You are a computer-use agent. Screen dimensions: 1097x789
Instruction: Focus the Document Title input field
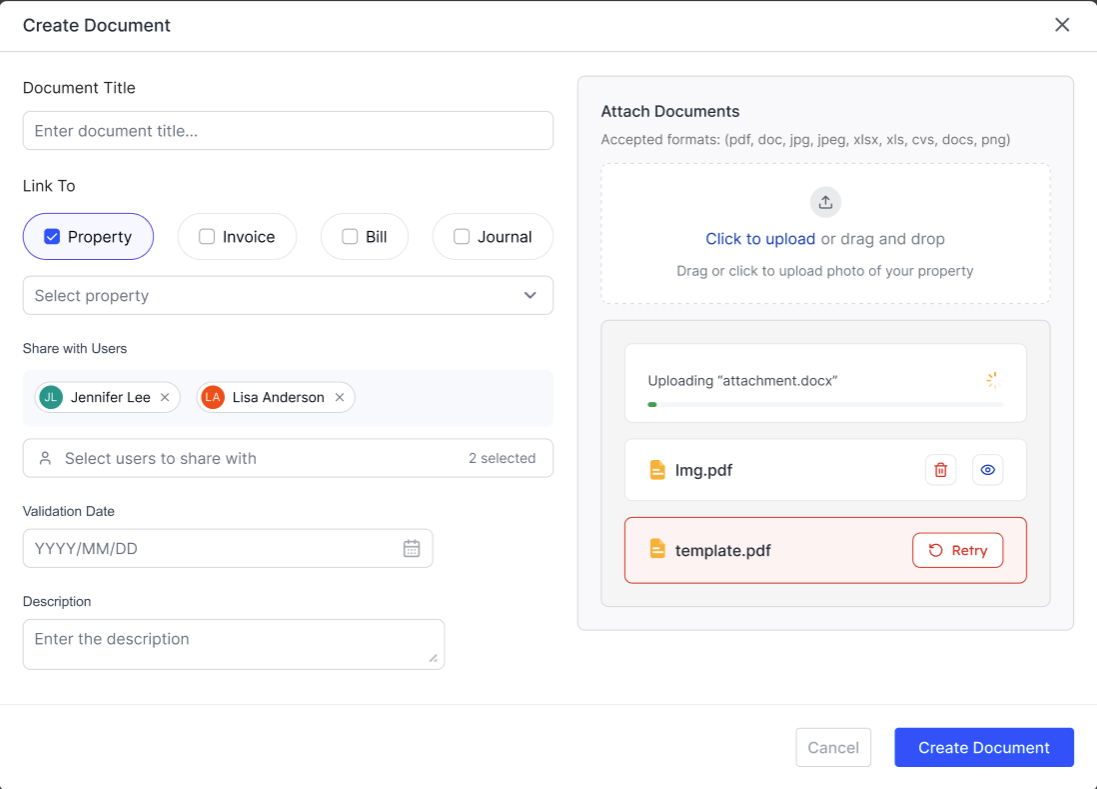click(288, 131)
